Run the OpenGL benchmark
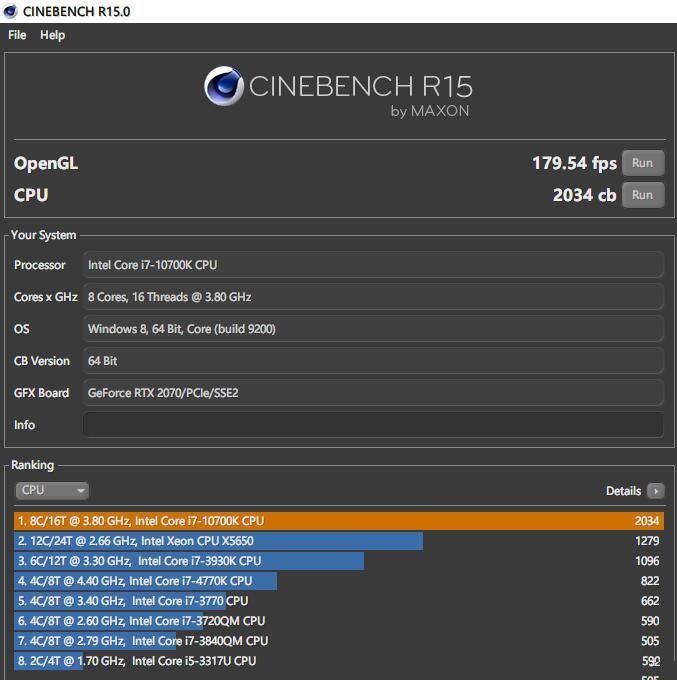The image size is (677, 680). coord(643,163)
